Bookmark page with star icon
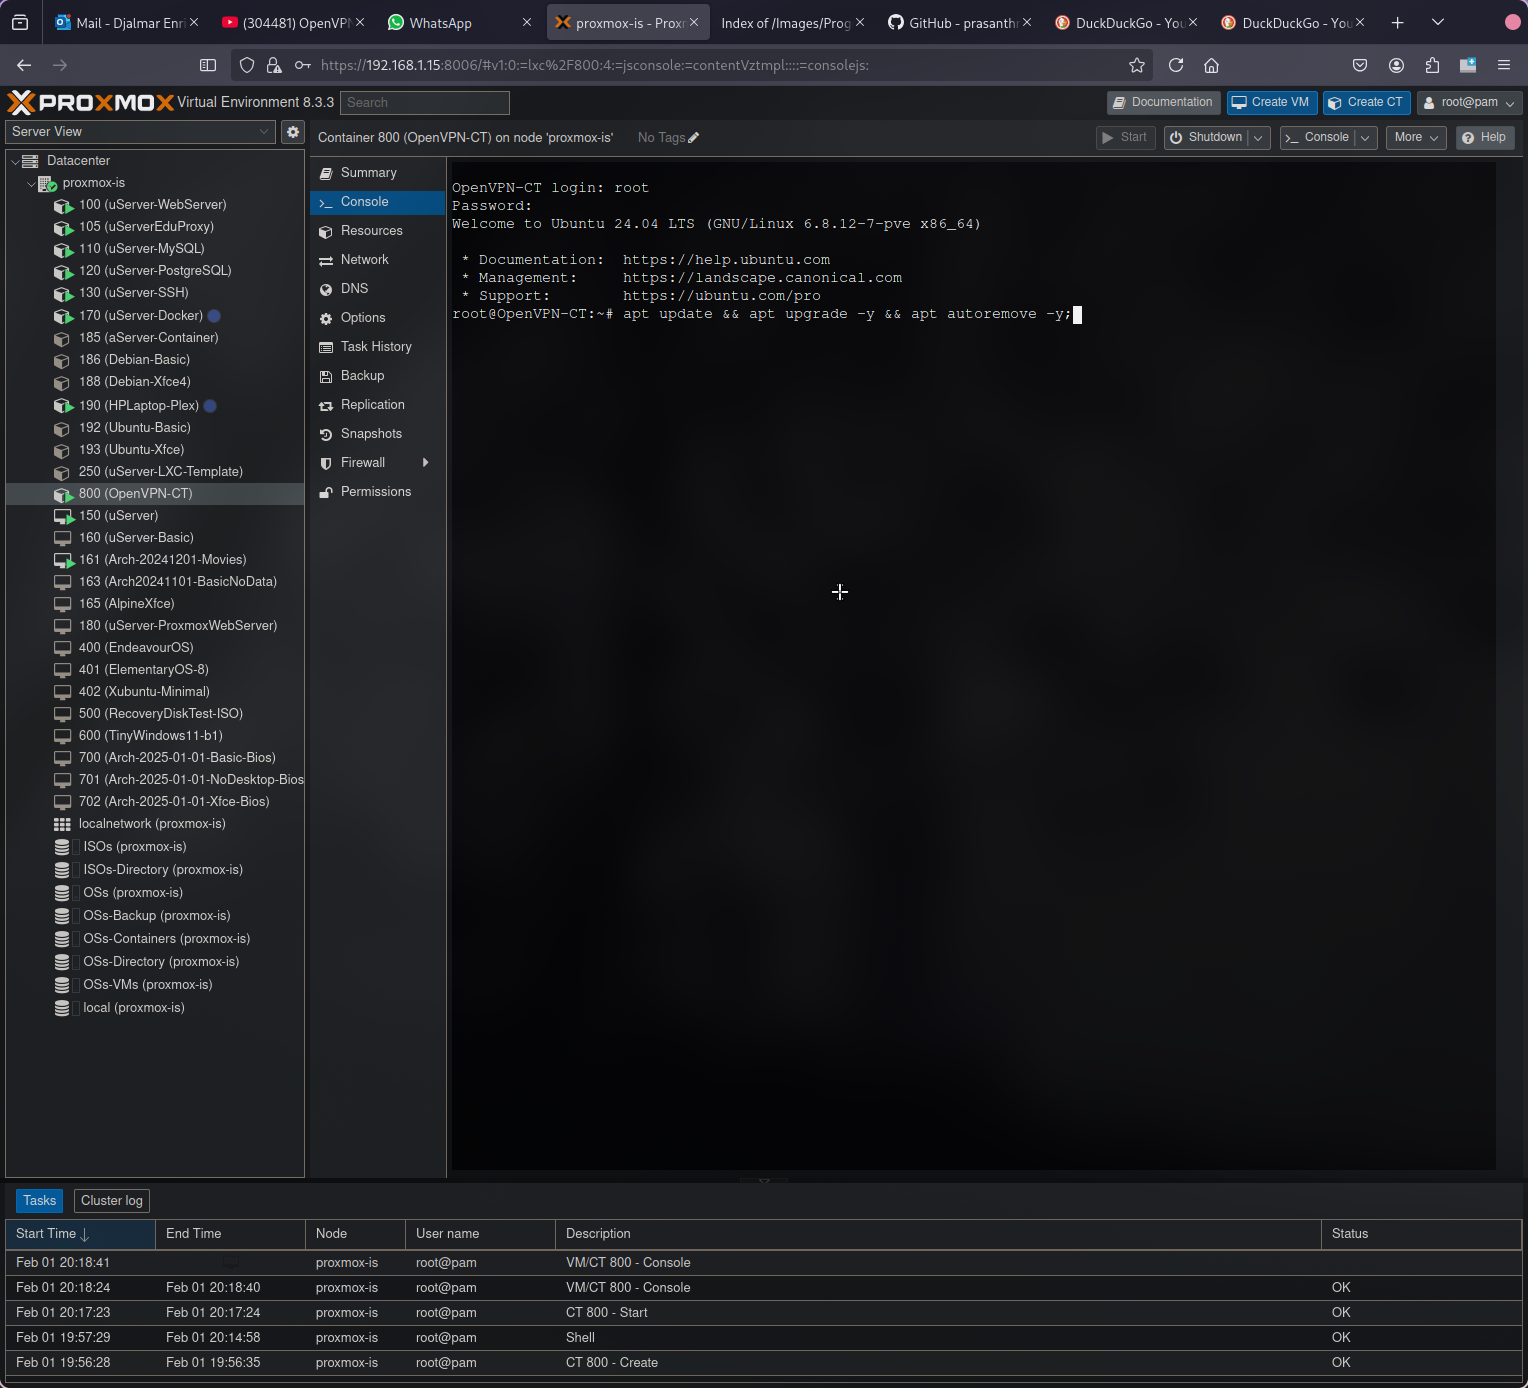This screenshot has height=1388, width=1528. pyautogui.click(x=1137, y=65)
